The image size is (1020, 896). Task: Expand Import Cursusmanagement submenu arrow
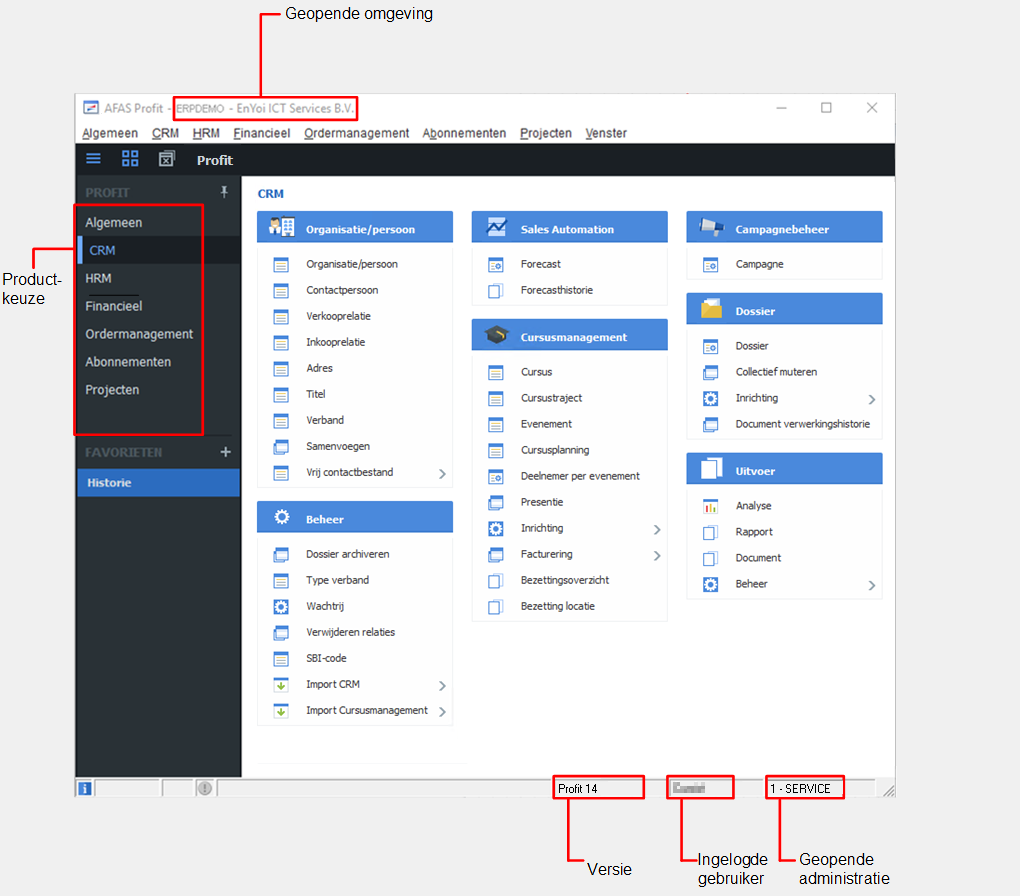[x=442, y=712]
